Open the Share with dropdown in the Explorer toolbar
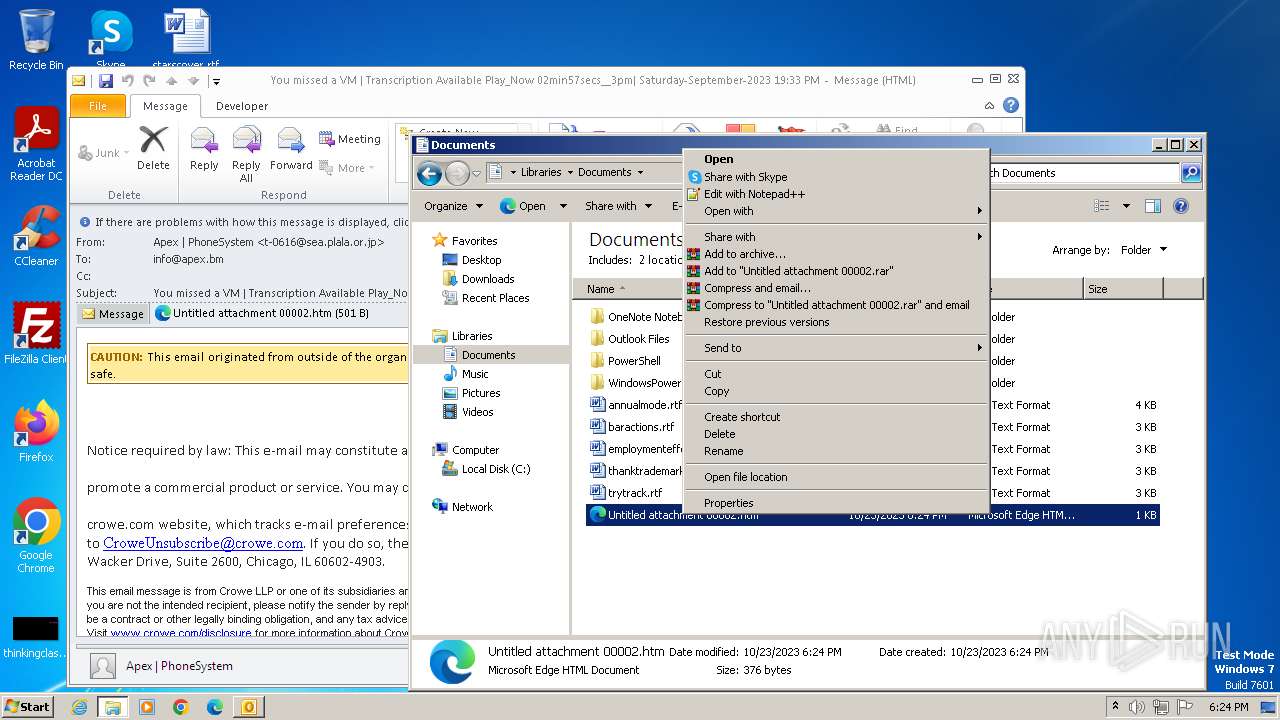 [618, 206]
